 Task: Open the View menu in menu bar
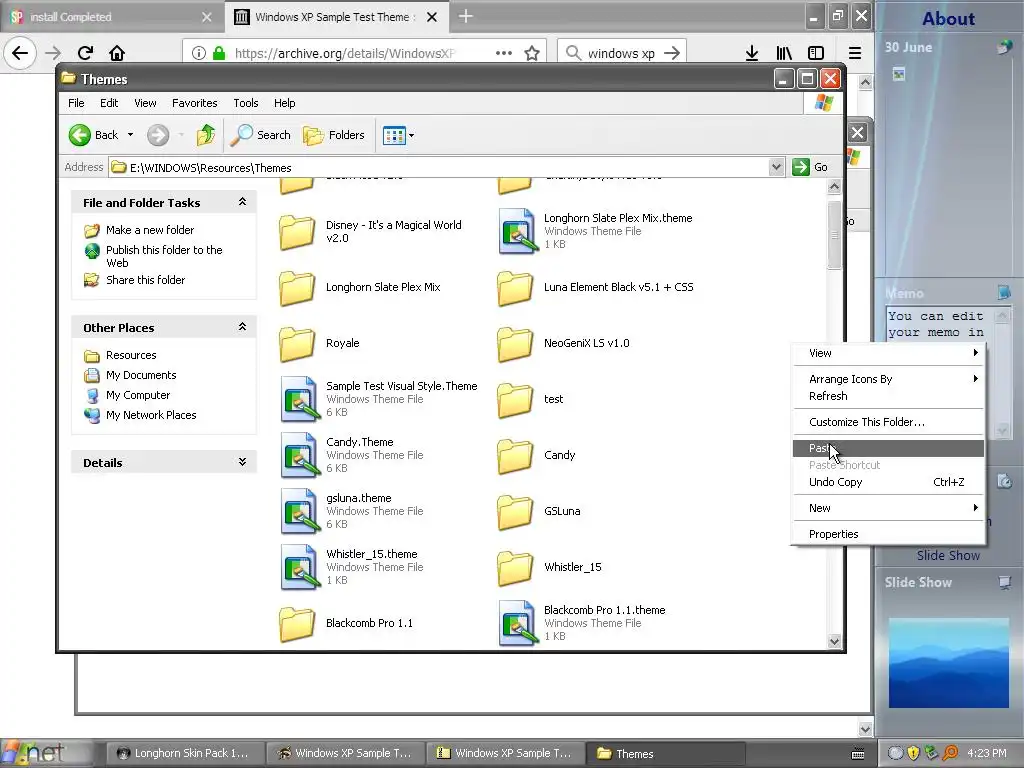coord(145,103)
